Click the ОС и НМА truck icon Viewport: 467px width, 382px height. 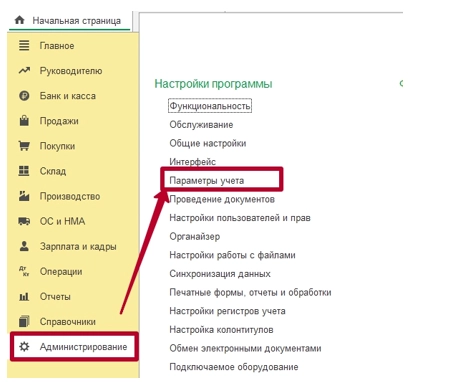pos(24,221)
